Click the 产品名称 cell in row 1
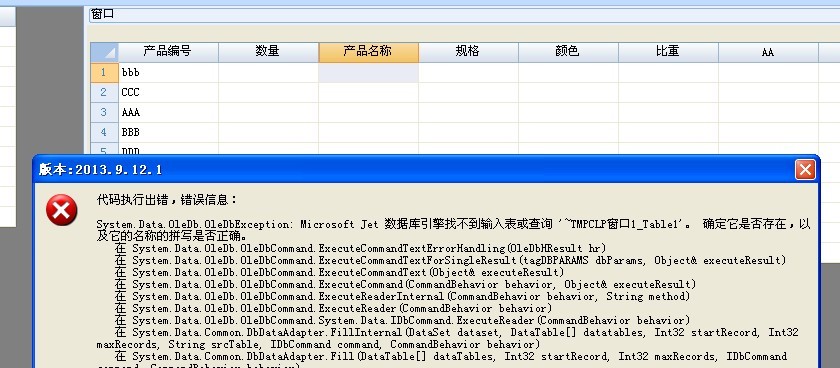The height and width of the screenshot is (368, 840). 369,72
